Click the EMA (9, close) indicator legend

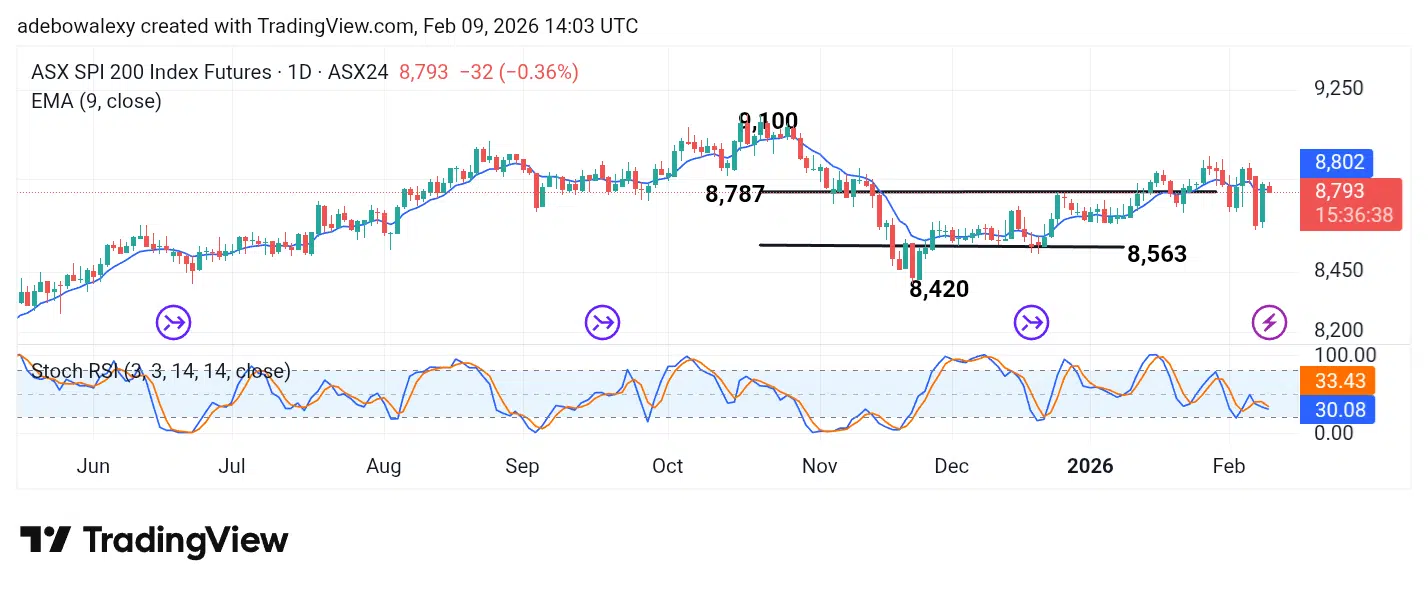96,101
